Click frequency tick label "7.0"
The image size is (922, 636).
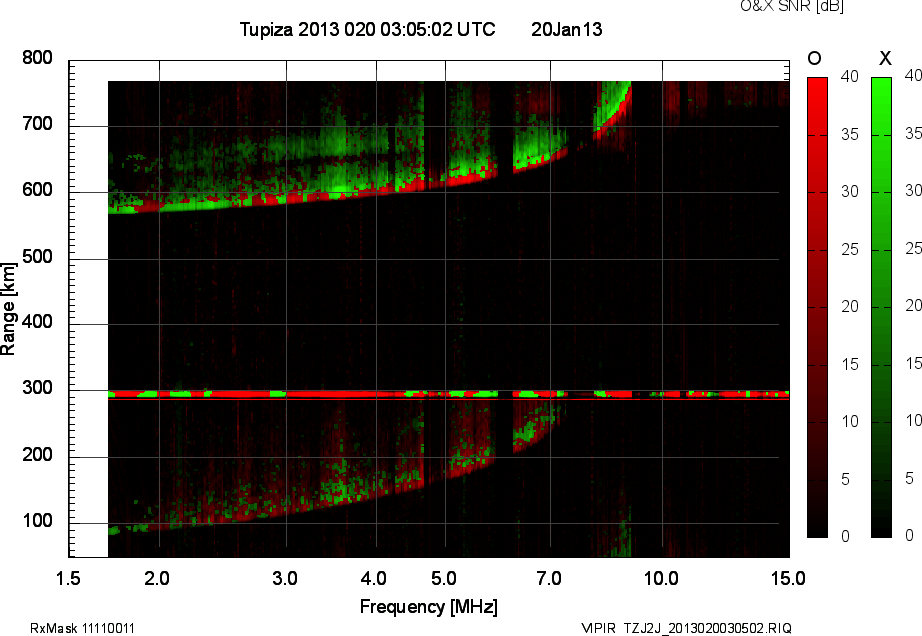(549, 578)
